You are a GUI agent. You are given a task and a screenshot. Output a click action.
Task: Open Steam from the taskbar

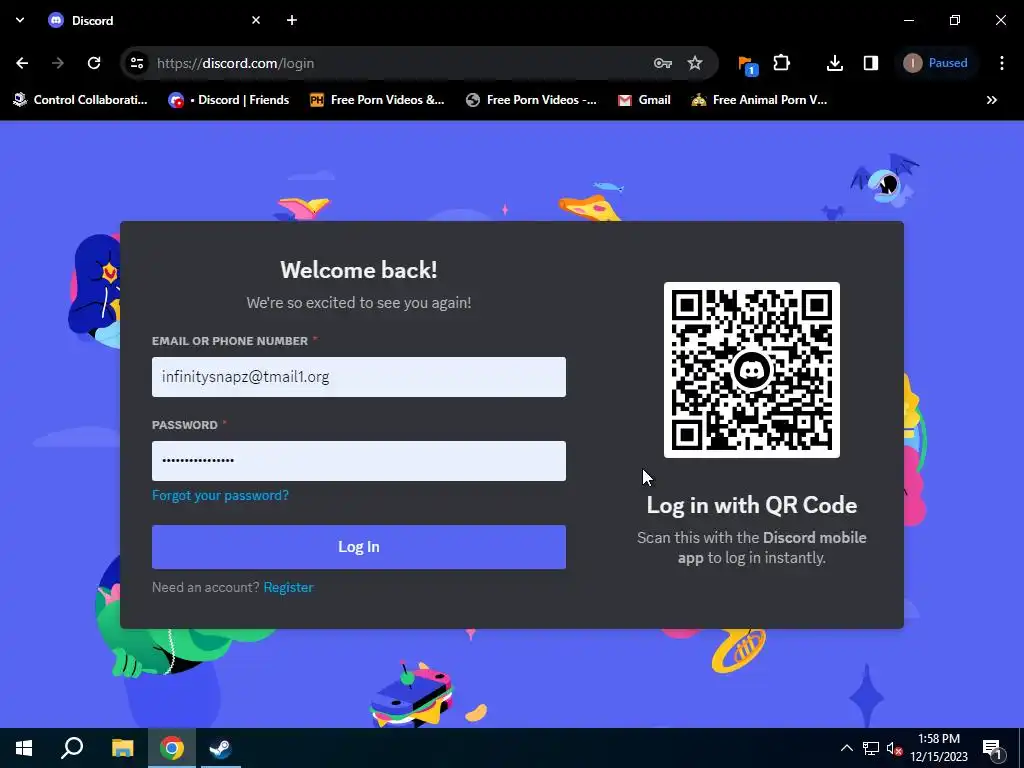(220, 748)
